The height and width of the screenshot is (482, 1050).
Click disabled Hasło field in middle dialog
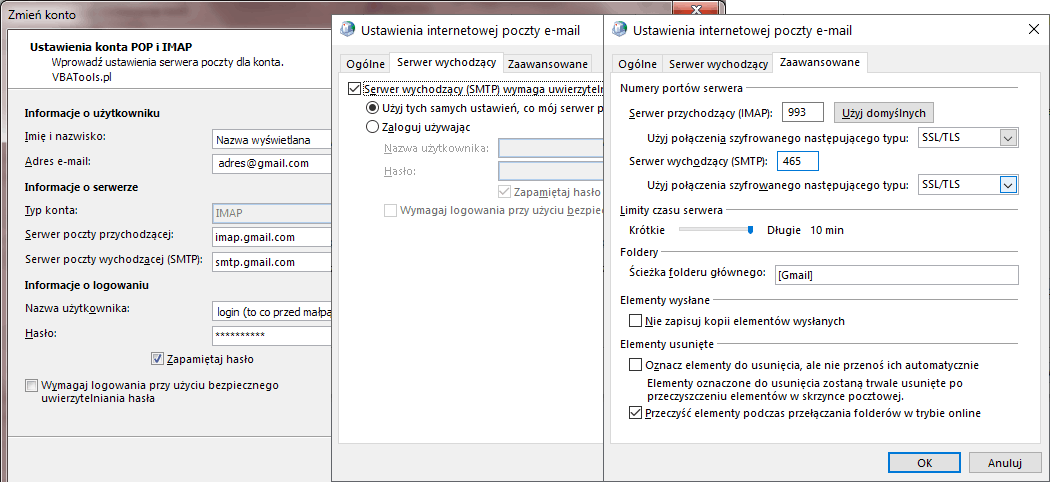(x=550, y=171)
